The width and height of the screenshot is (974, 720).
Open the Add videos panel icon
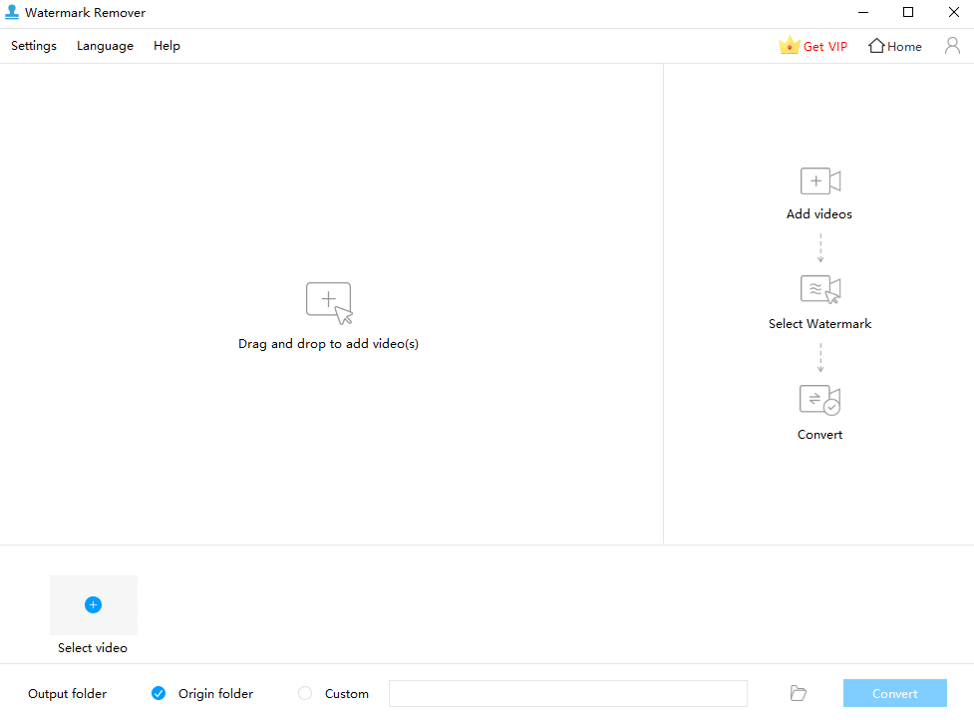819,181
